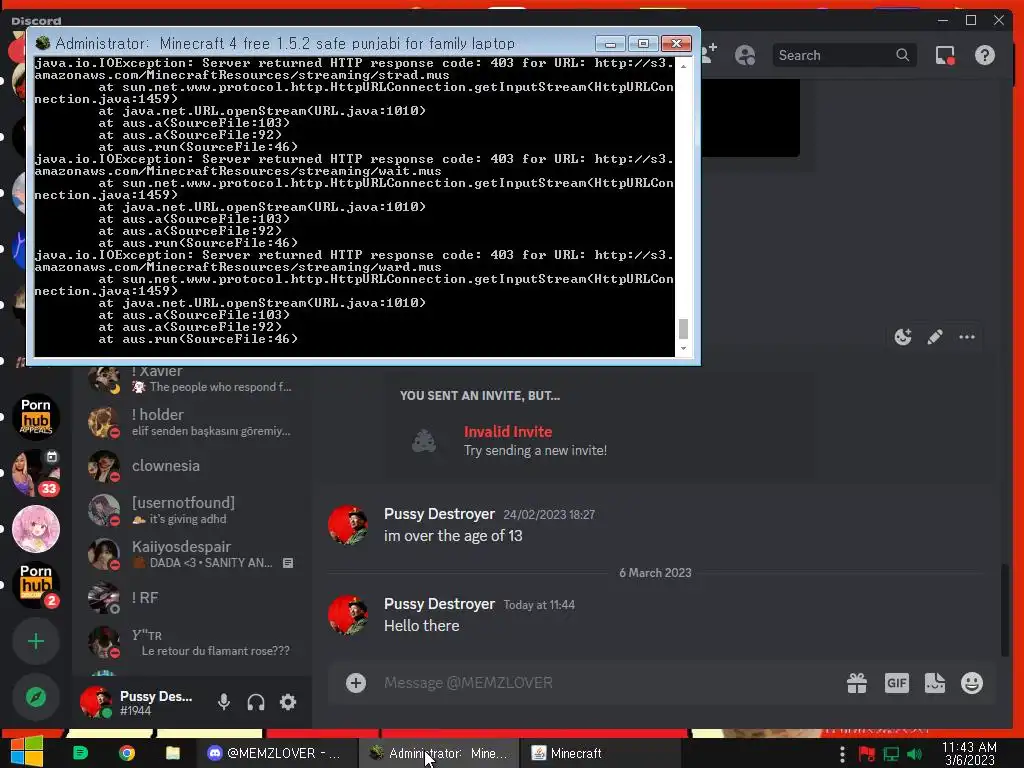Show the user profile icon in header
The height and width of the screenshot is (768, 1024).
(x=744, y=56)
